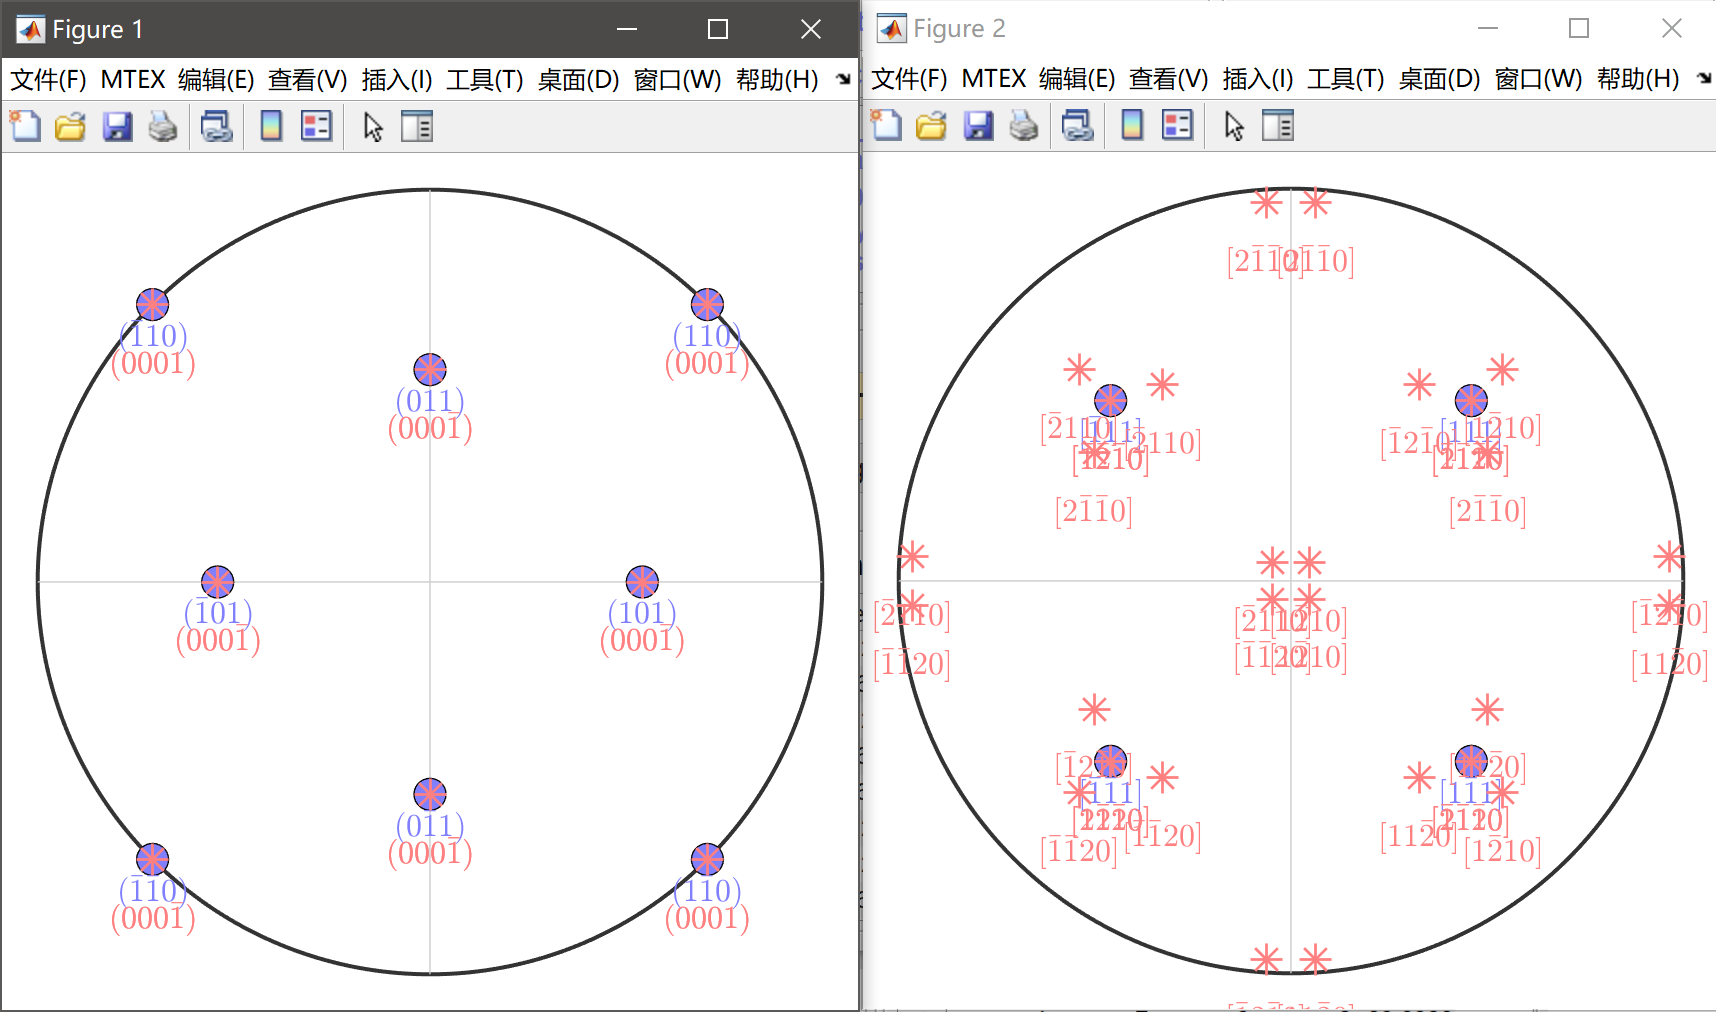Open 编辑(E) menu in Figure 1
Image resolution: width=1716 pixels, height=1012 pixels.
coord(216,80)
